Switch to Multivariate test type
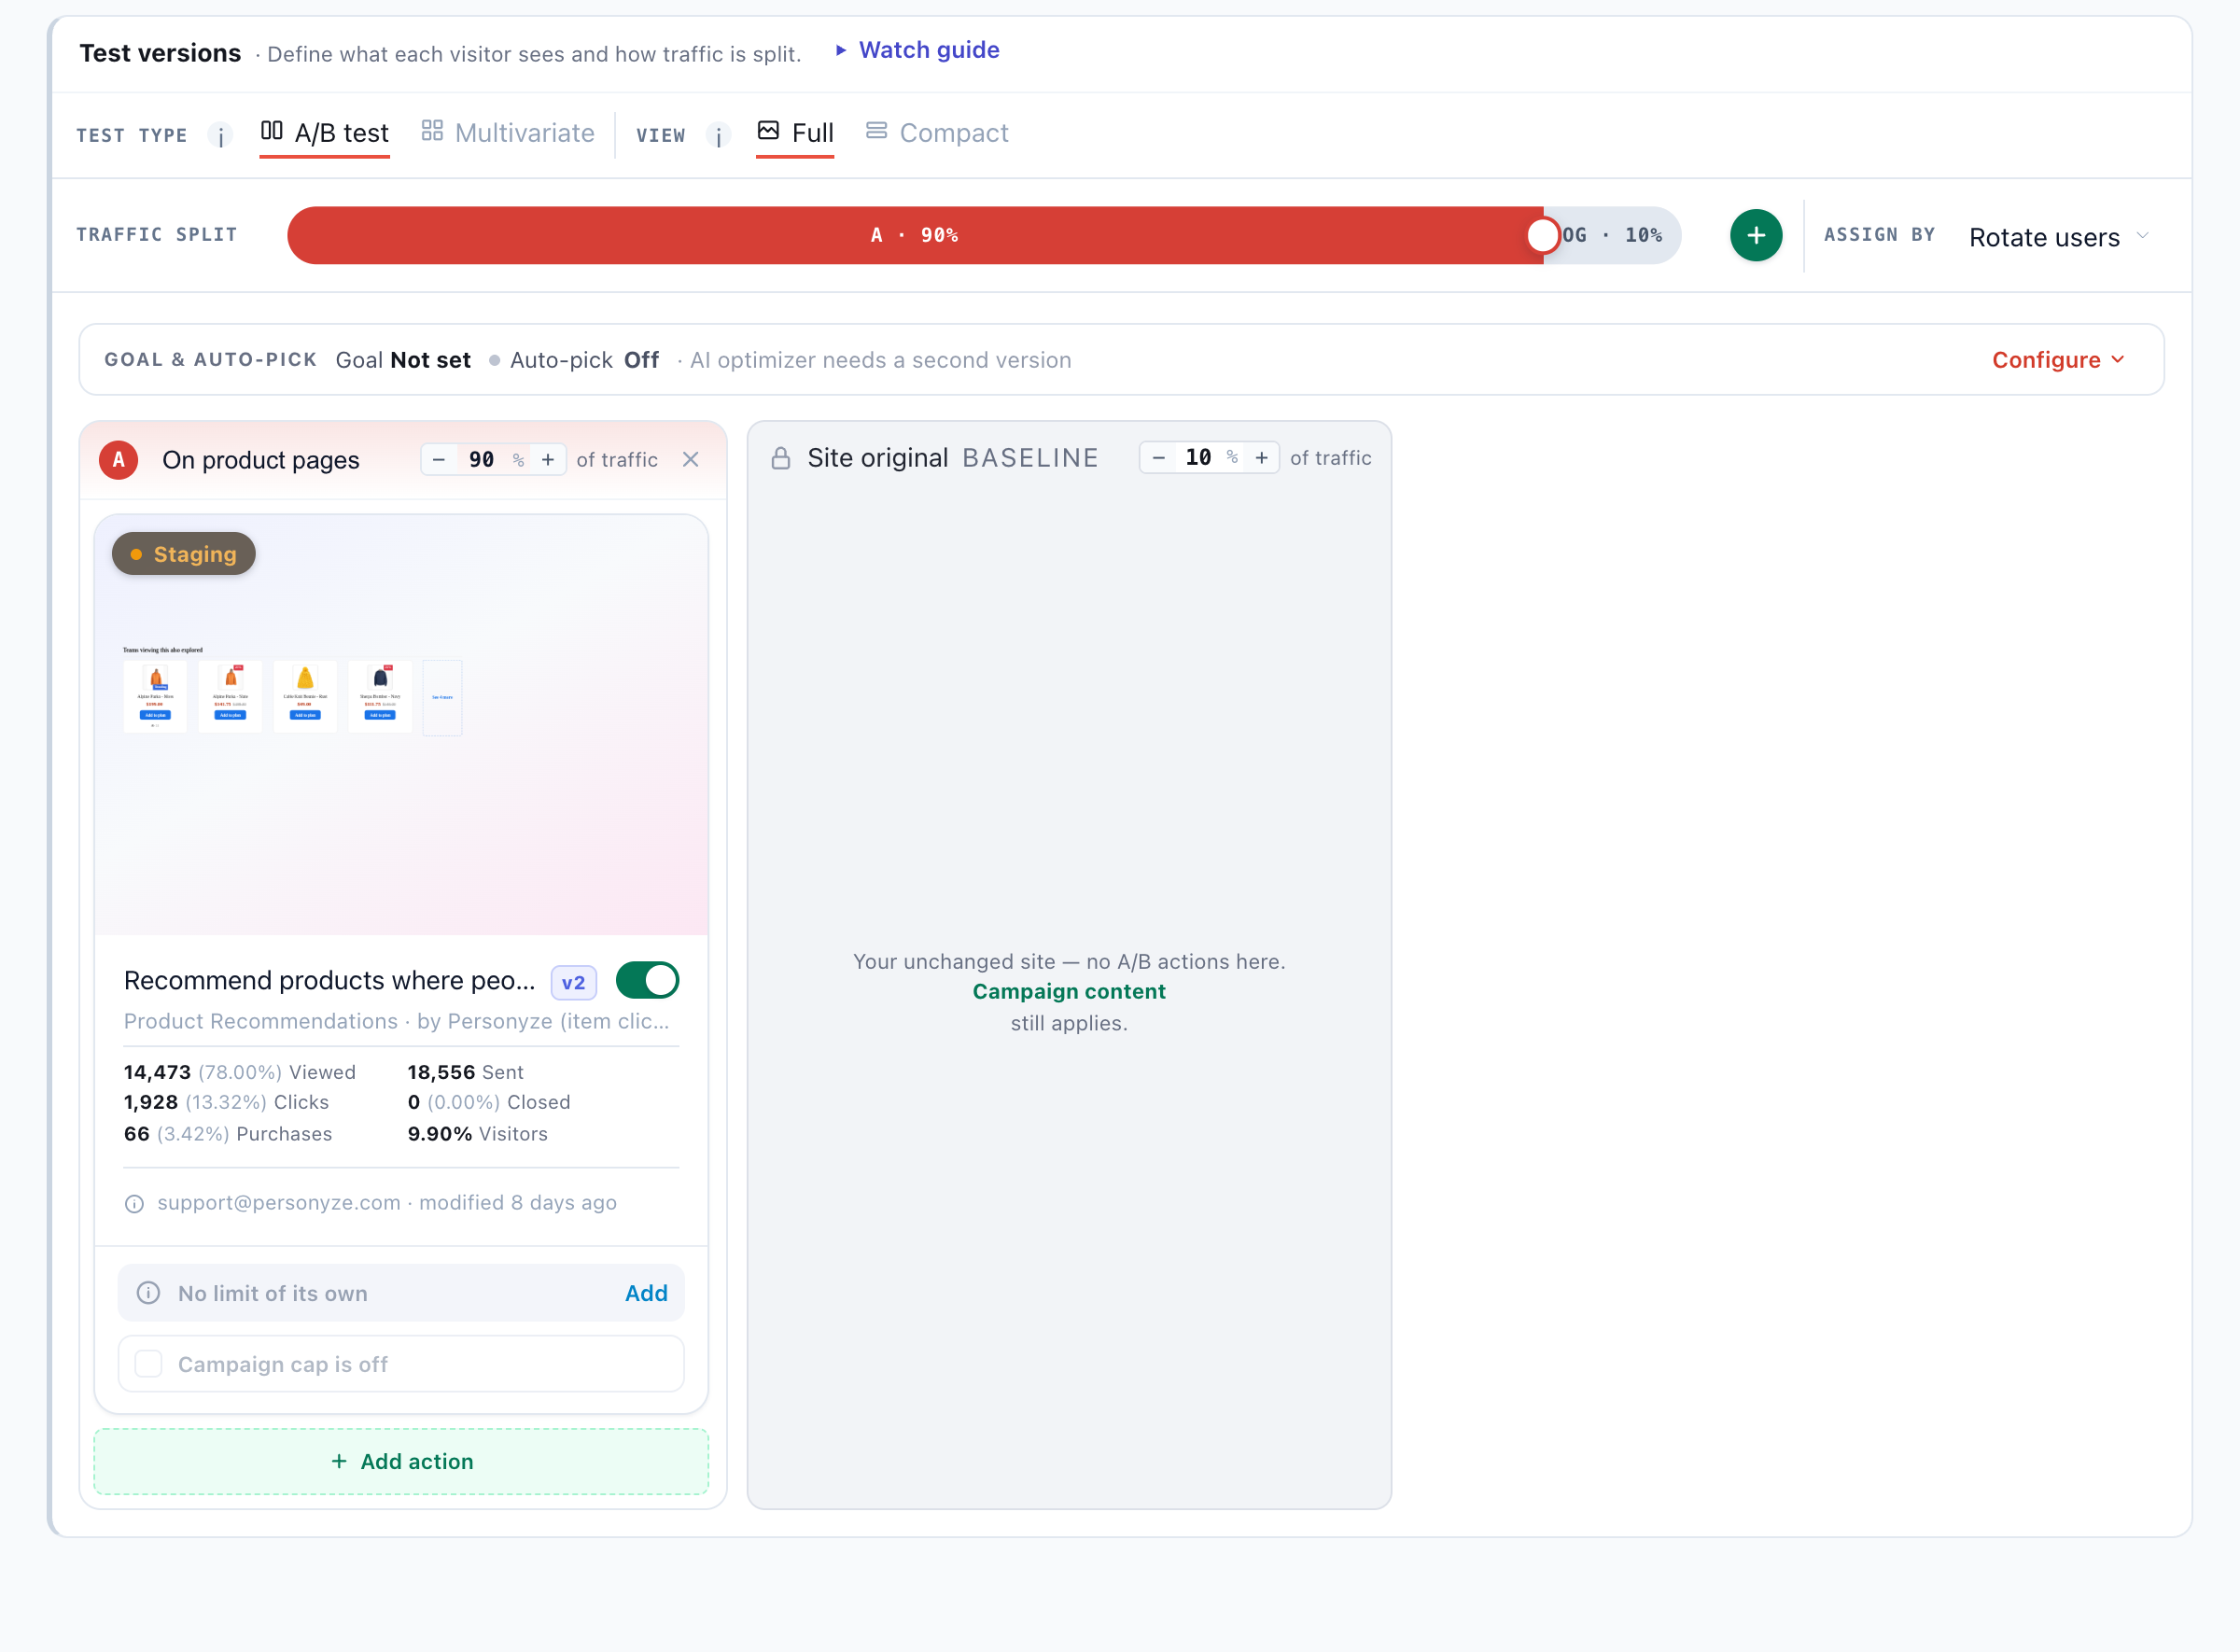Screen dimensions: 2240x1652 point(508,133)
